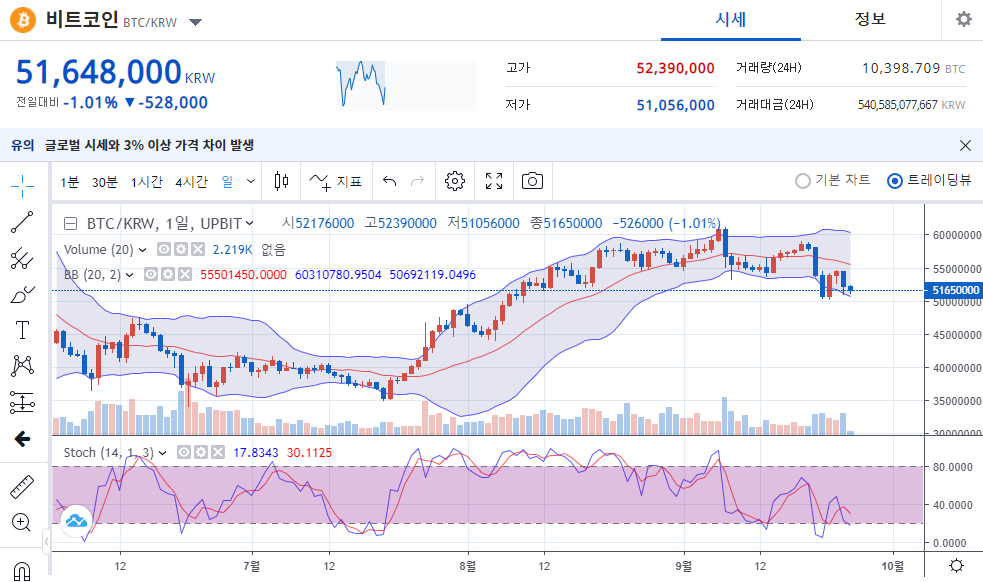Collapse the BTC/KRW legend box toggle
The width and height of the screenshot is (983, 582).
[x=71, y=223]
